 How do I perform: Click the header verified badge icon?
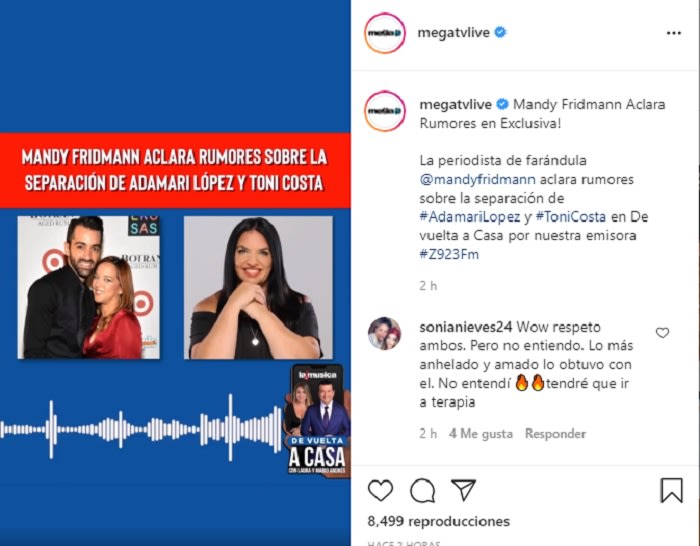pos(500,32)
